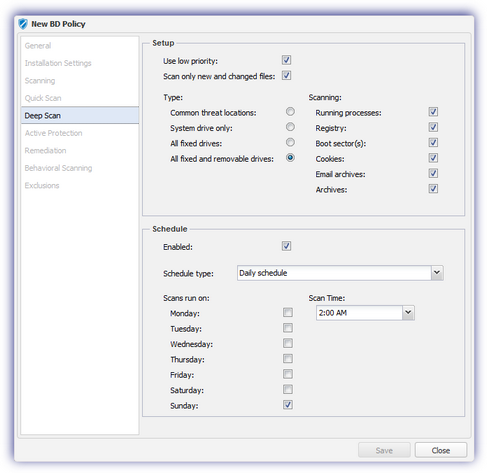The height and width of the screenshot is (473, 487).
Task: Uncheck Boot sector(s) scanning
Action: 433,143
